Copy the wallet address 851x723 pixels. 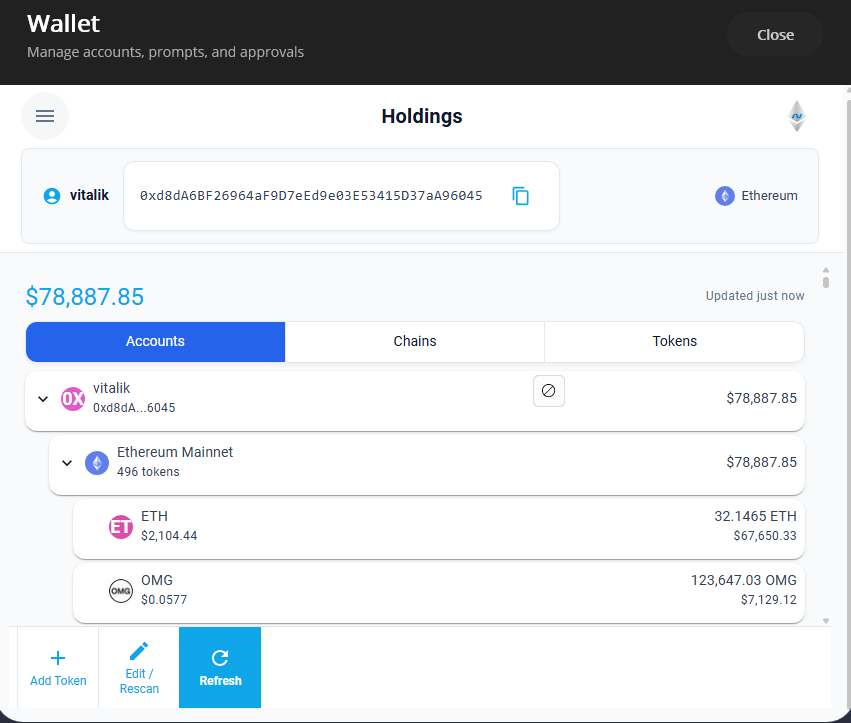click(x=521, y=196)
